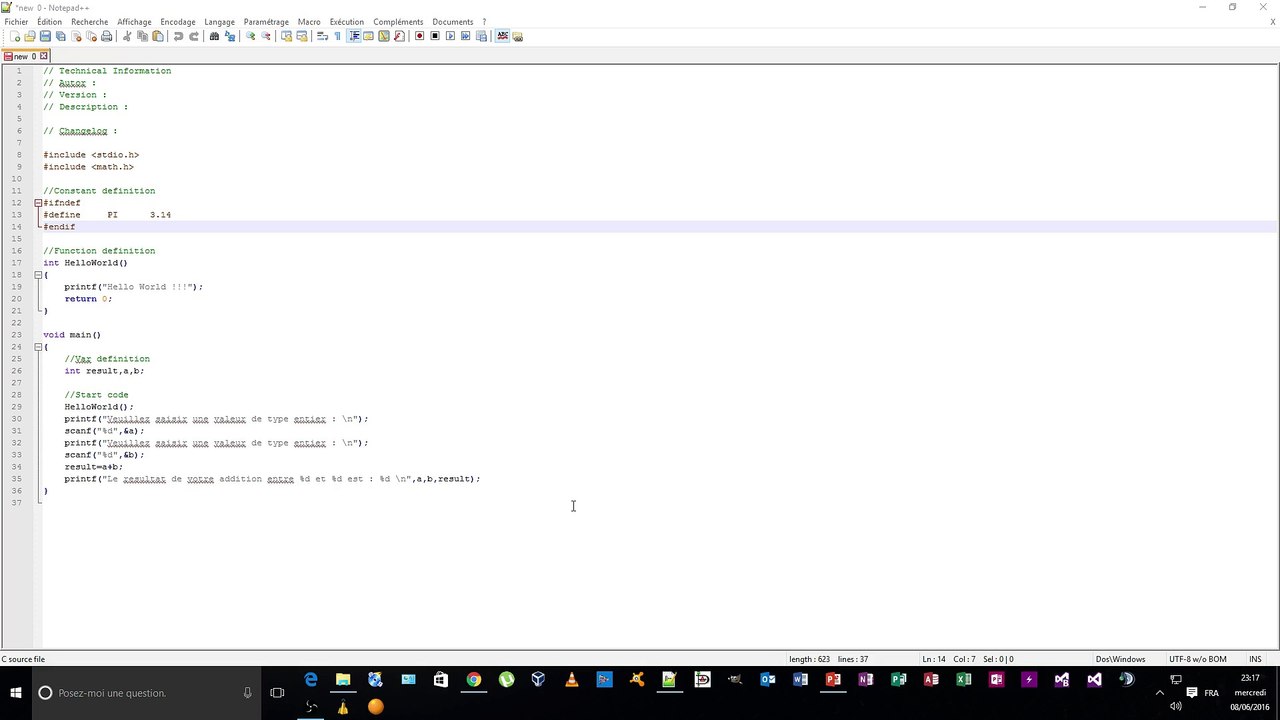
Task: Open Task View on the taskbar
Action: 277,693
